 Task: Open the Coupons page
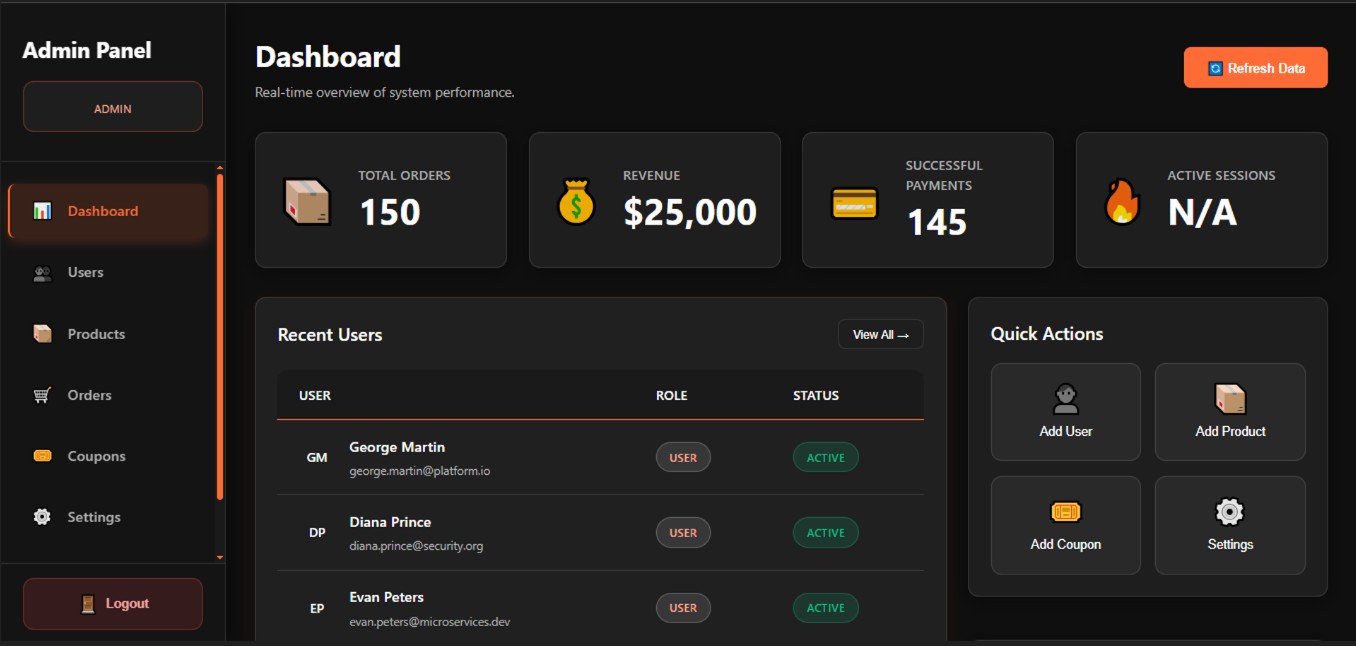point(108,456)
